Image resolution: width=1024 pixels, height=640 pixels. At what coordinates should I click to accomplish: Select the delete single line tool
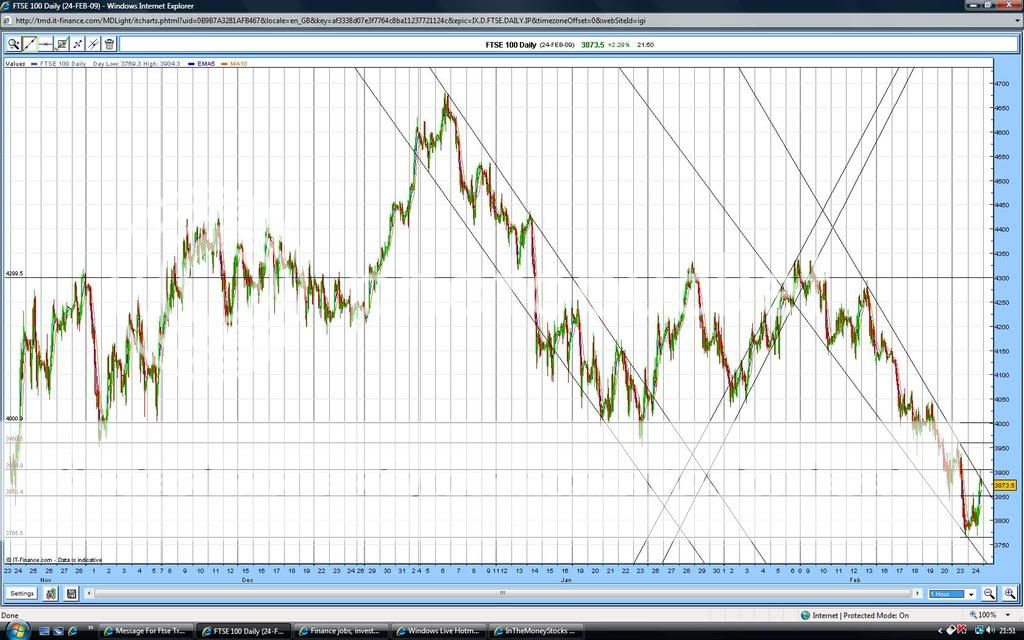pos(76,44)
